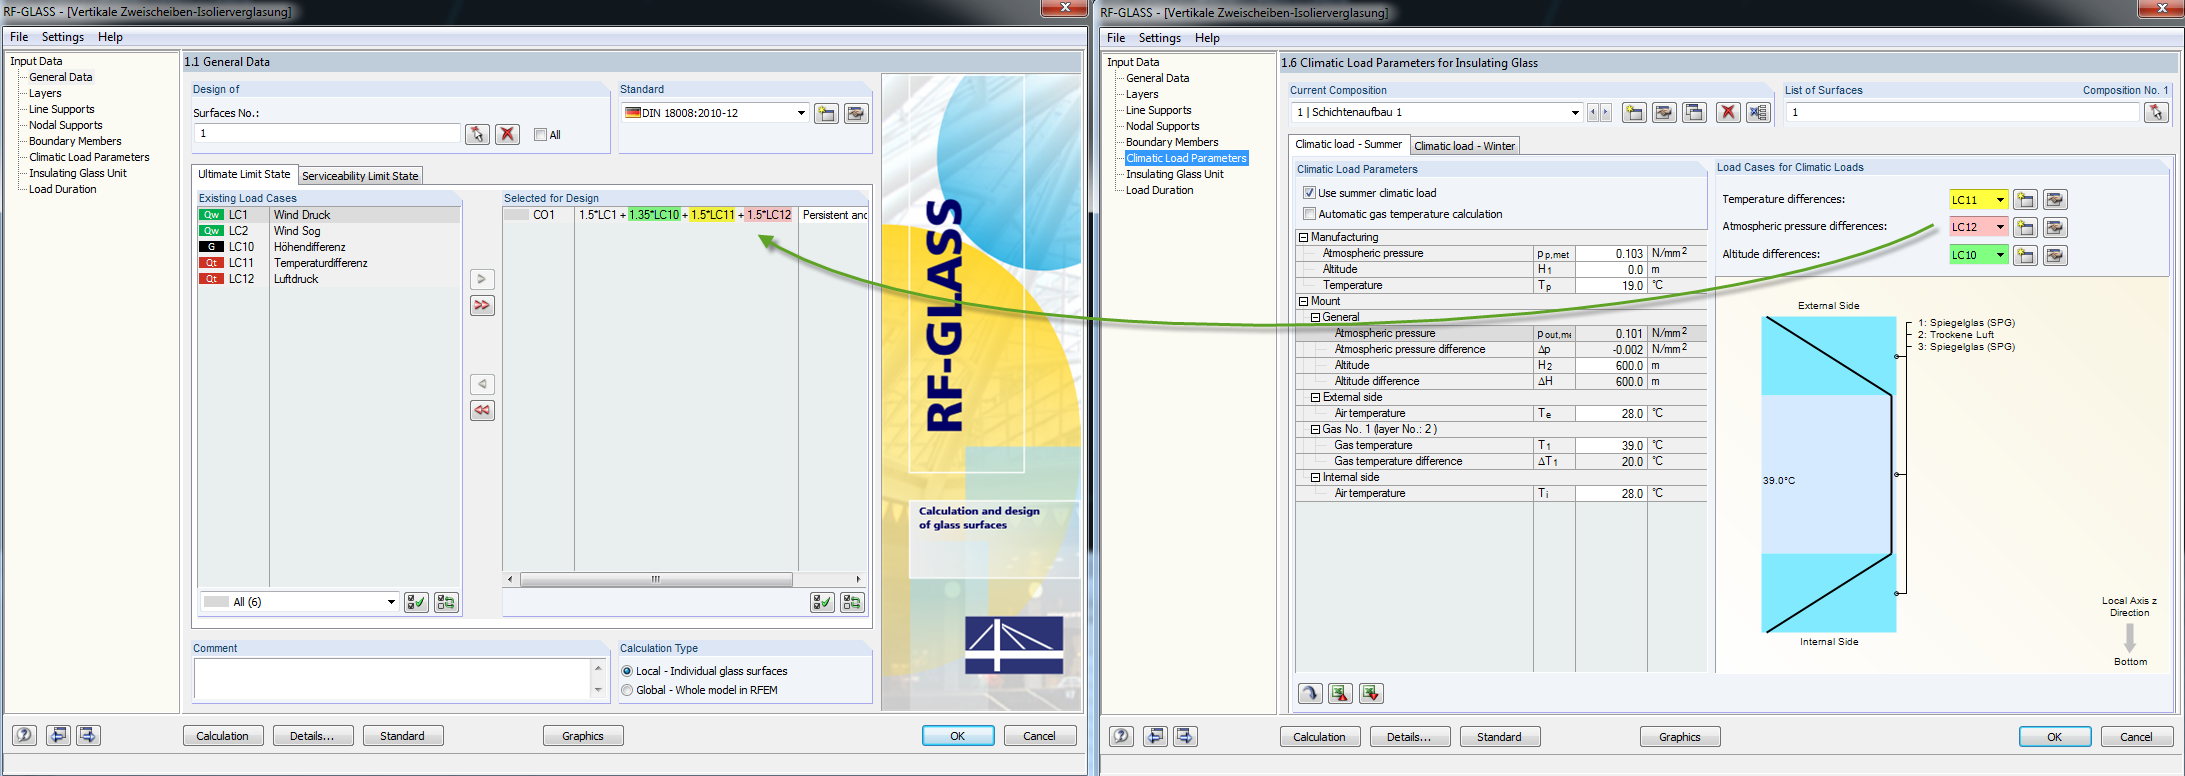Toggle Use summer climatic load checkbox
This screenshot has height=776, width=2185.
[x=1309, y=193]
